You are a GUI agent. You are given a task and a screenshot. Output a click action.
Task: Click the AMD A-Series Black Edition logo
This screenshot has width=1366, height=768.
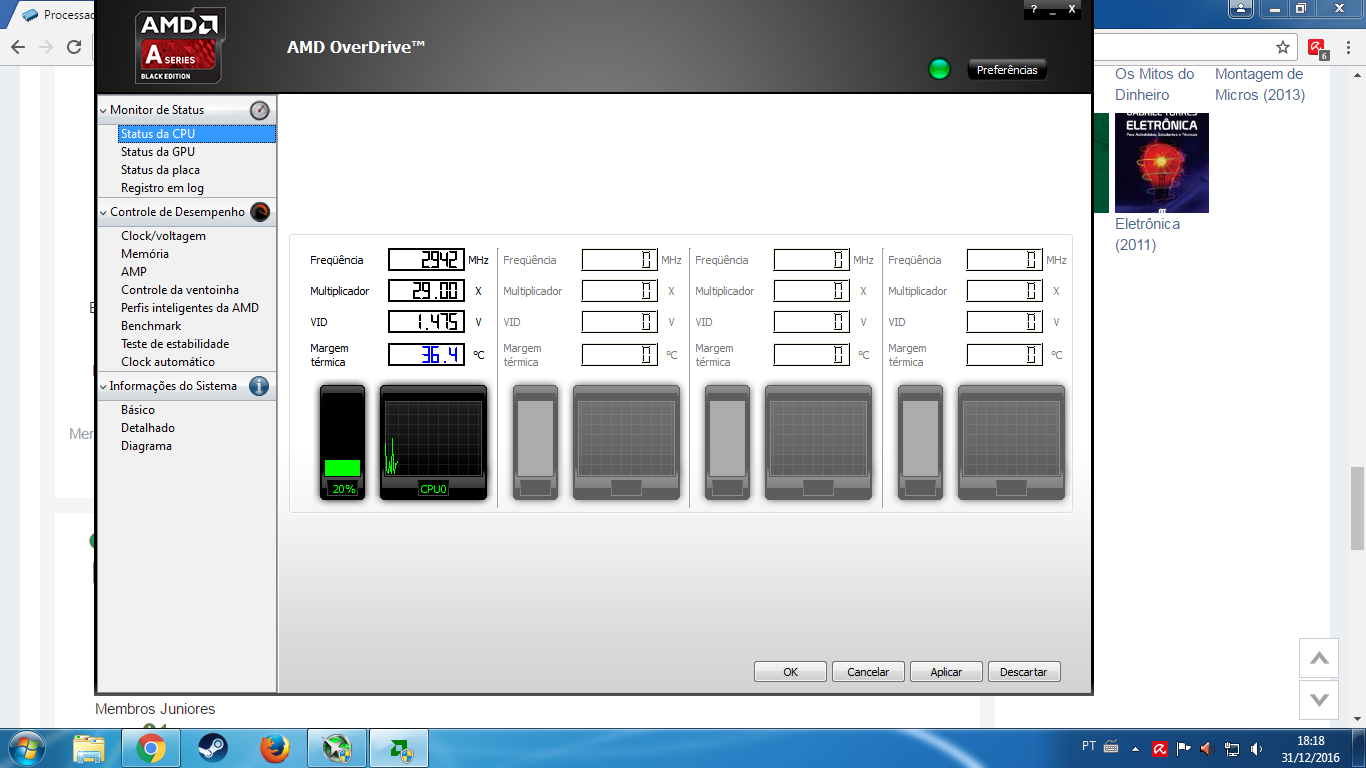(180, 45)
